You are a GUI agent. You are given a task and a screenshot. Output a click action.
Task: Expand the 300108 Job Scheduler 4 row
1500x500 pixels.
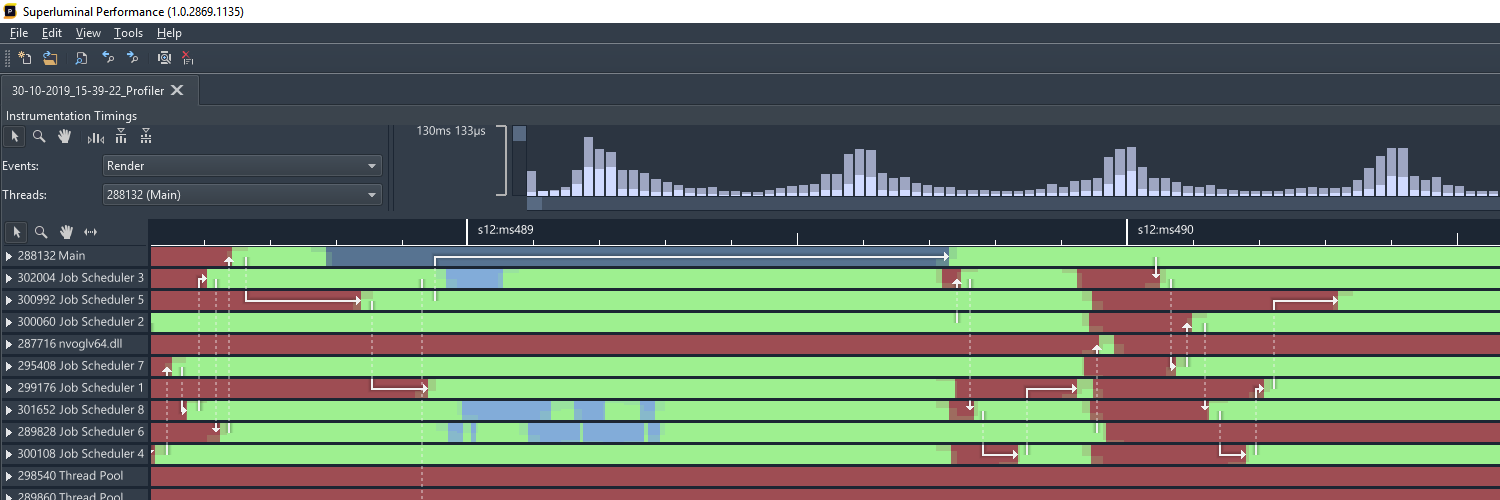click(x=9, y=454)
